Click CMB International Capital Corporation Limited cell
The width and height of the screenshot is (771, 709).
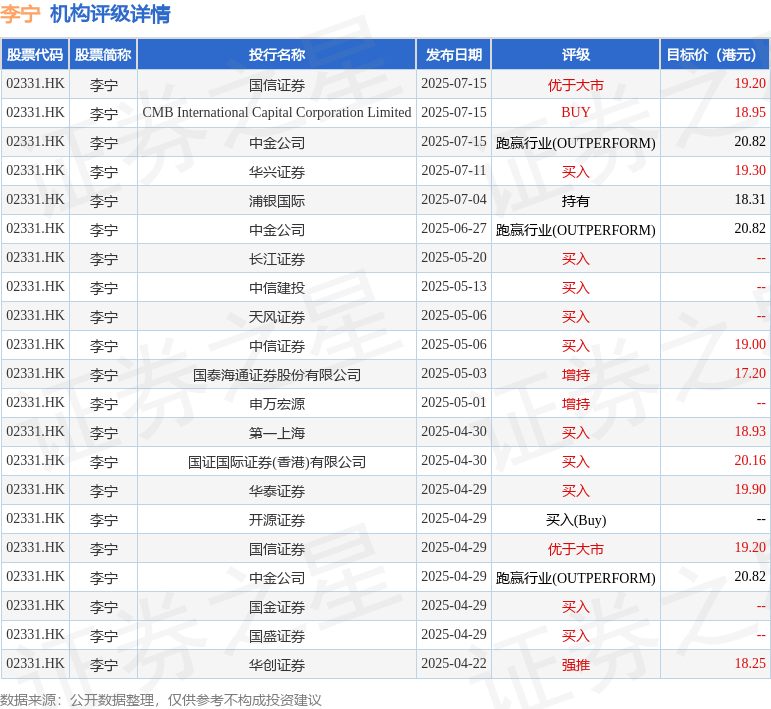point(277,113)
